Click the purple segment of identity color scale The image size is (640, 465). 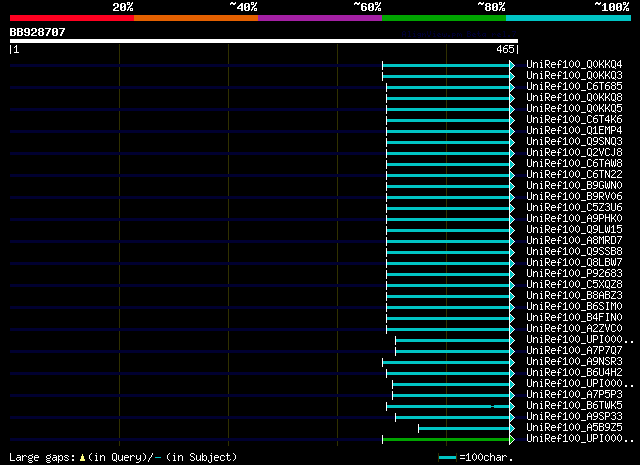pyautogui.click(x=320, y=18)
